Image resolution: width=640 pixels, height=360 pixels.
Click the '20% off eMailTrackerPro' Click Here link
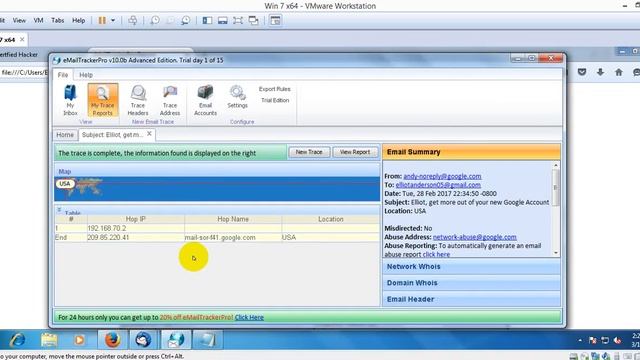[249, 317]
